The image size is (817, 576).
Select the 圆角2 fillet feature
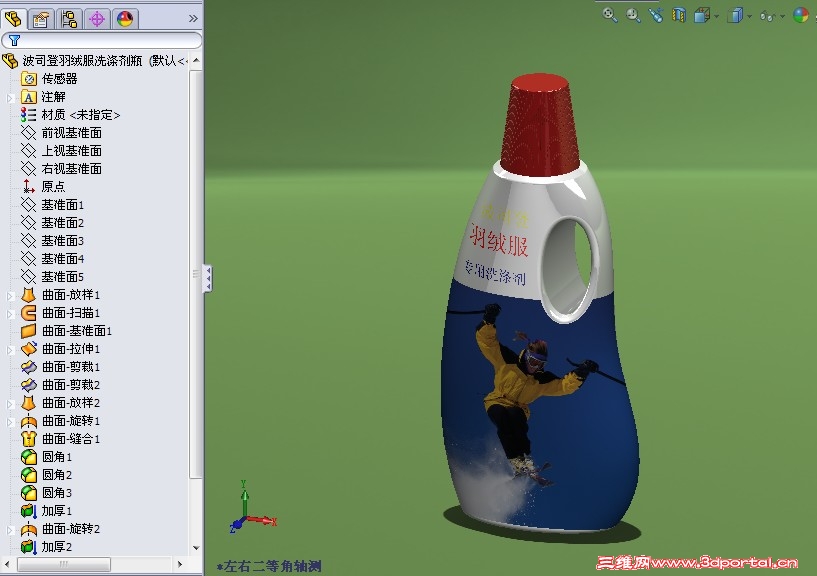[46, 475]
